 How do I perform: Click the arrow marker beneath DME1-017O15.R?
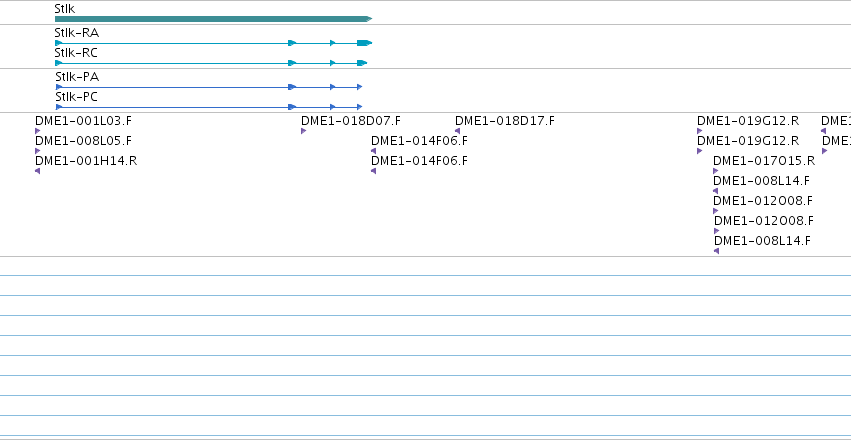coord(715,171)
